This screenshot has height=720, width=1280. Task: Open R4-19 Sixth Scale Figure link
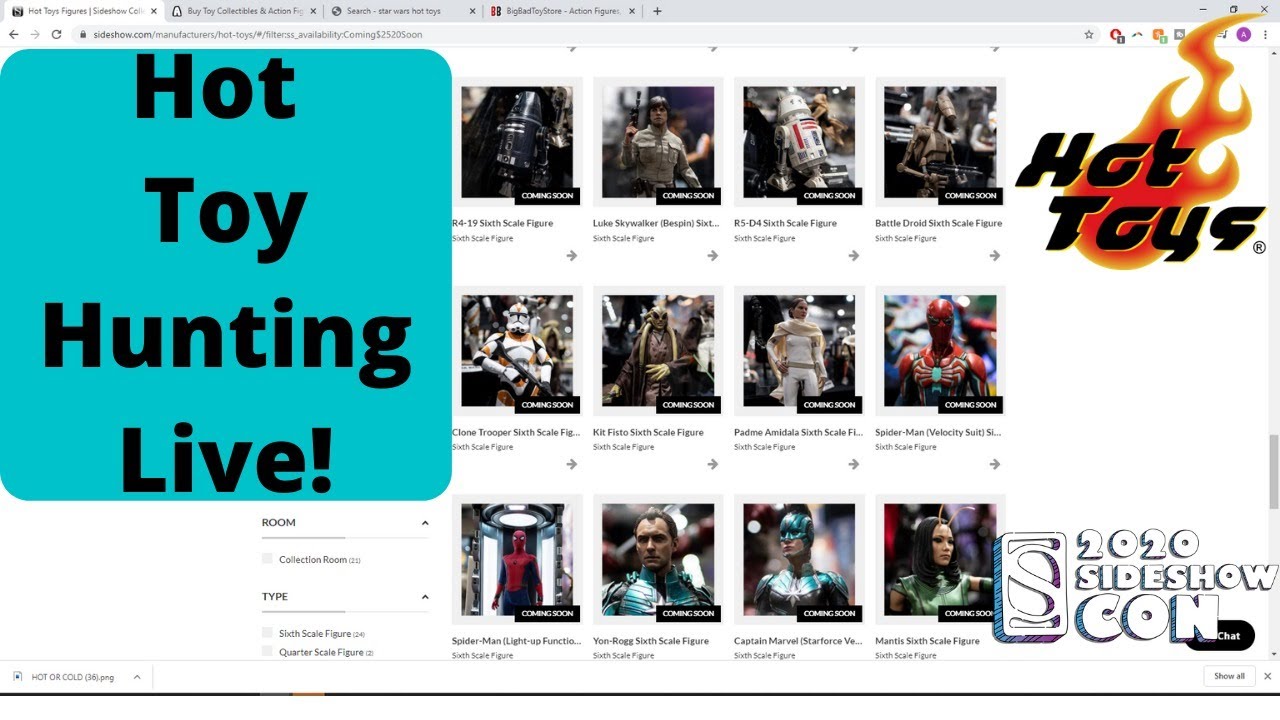(502, 223)
